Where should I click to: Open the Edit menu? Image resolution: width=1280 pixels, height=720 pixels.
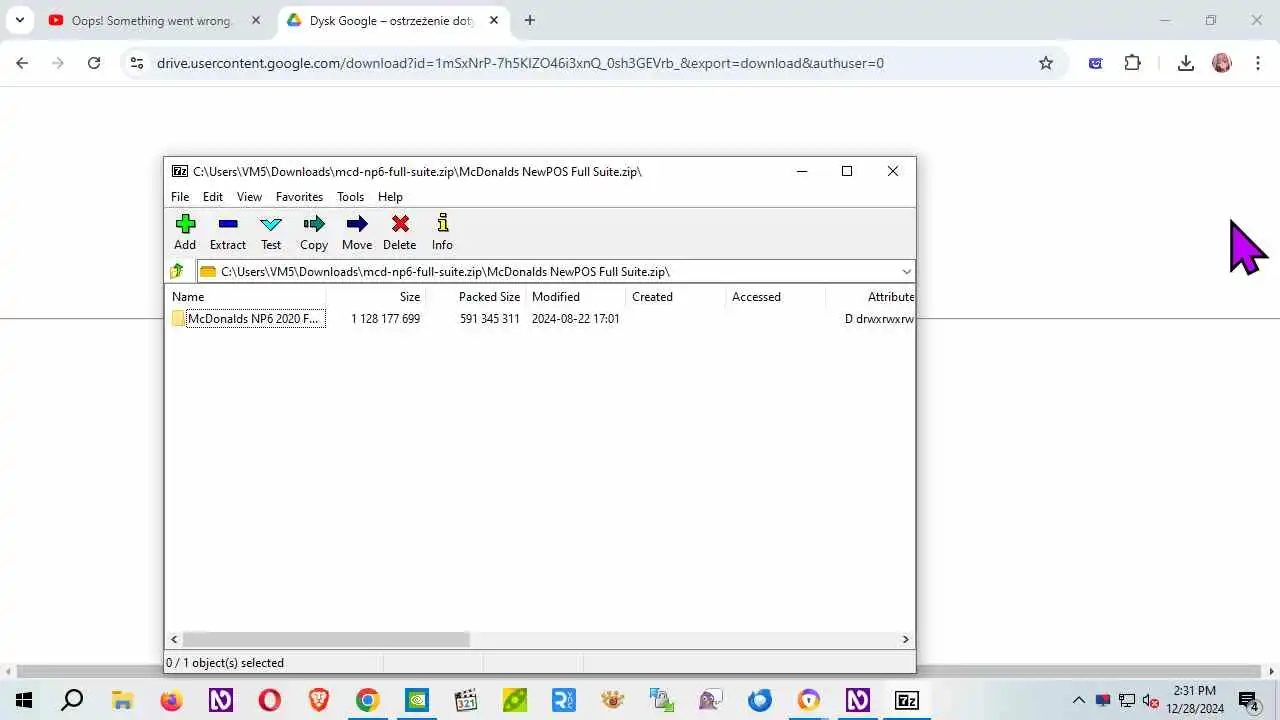[x=213, y=197]
